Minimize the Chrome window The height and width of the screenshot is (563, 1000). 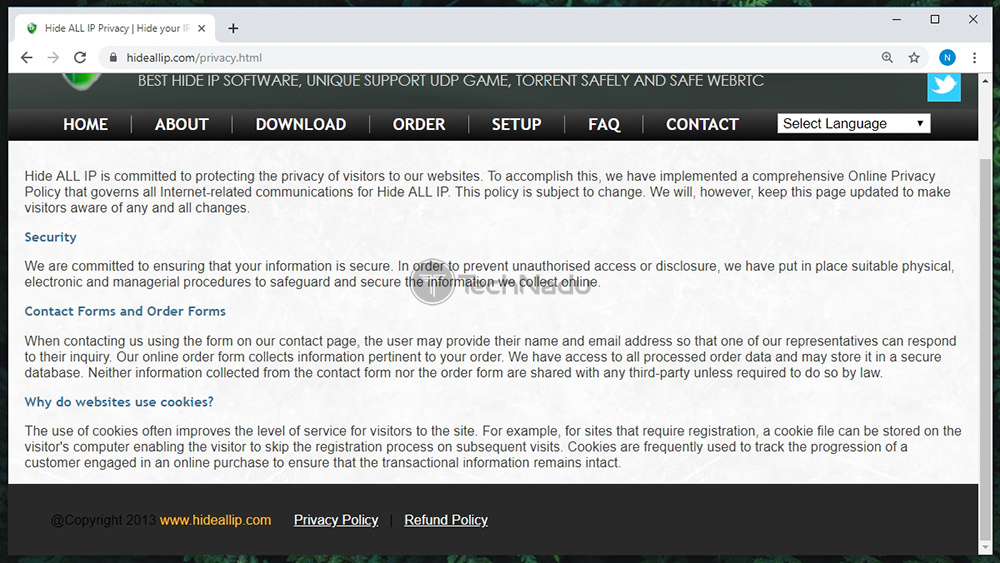click(897, 19)
